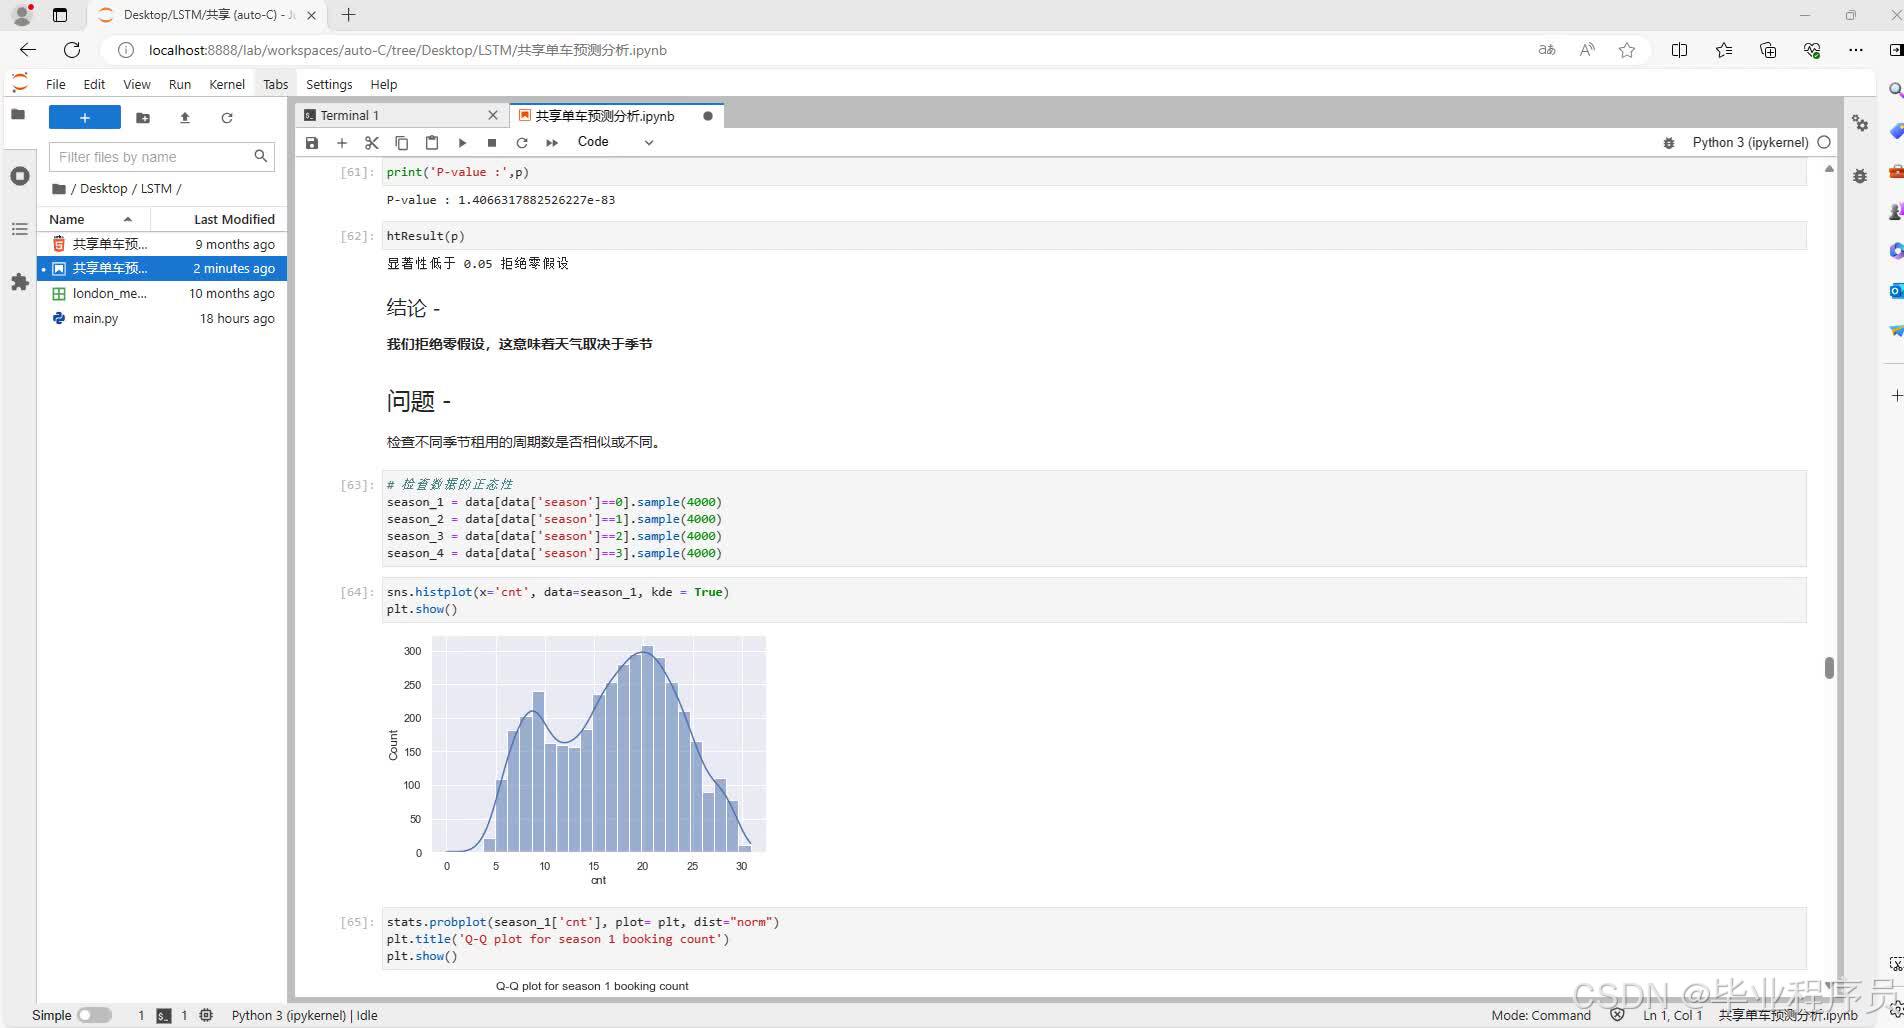Toggle Simple interface mode switch
Viewport: 1904px width, 1028px height.
tap(95, 1015)
